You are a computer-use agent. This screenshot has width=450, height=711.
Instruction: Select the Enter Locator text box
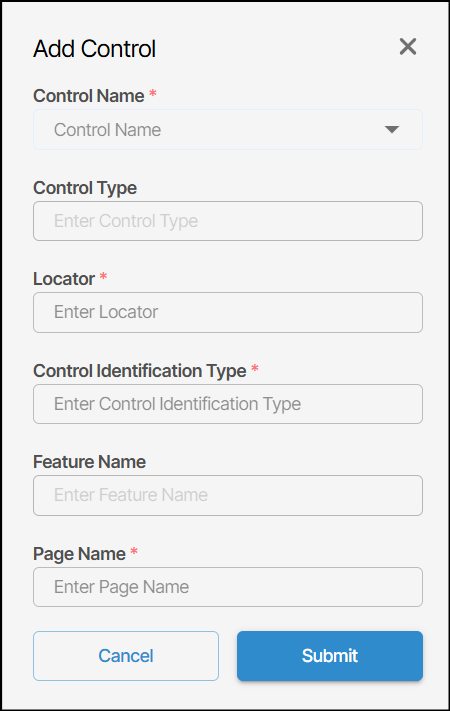point(228,312)
